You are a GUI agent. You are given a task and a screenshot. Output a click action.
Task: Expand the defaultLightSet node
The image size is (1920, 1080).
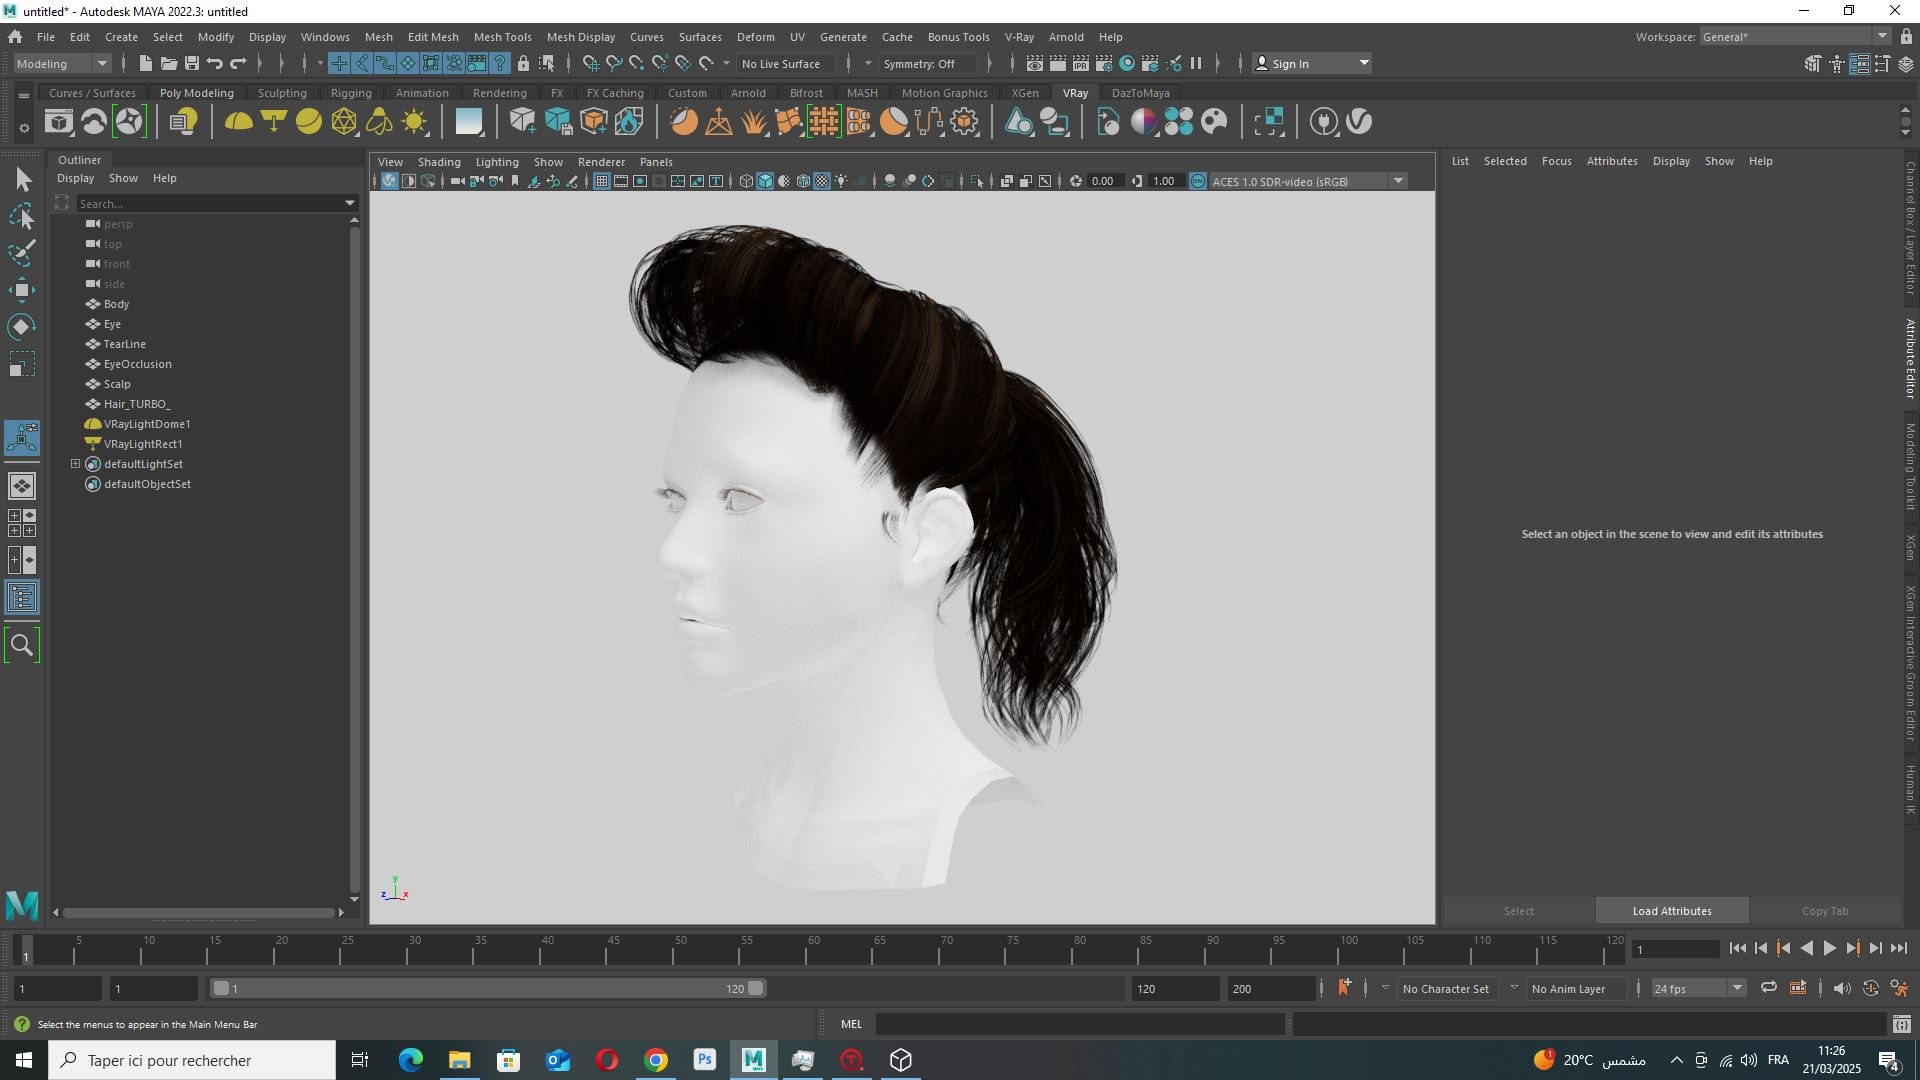[x=75, y=464]
